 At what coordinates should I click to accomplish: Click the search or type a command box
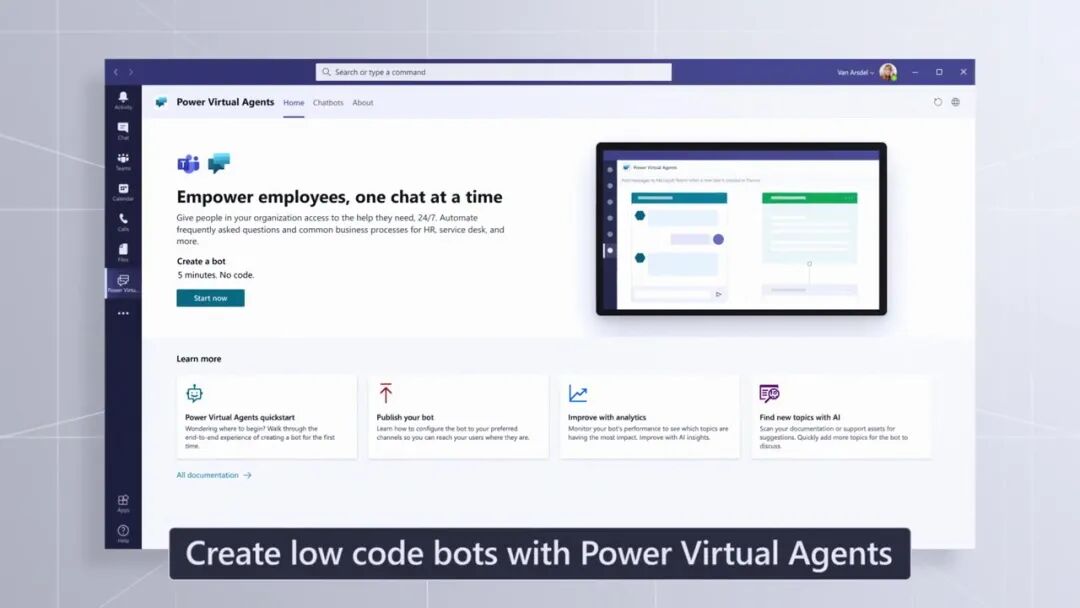point(493,72)
